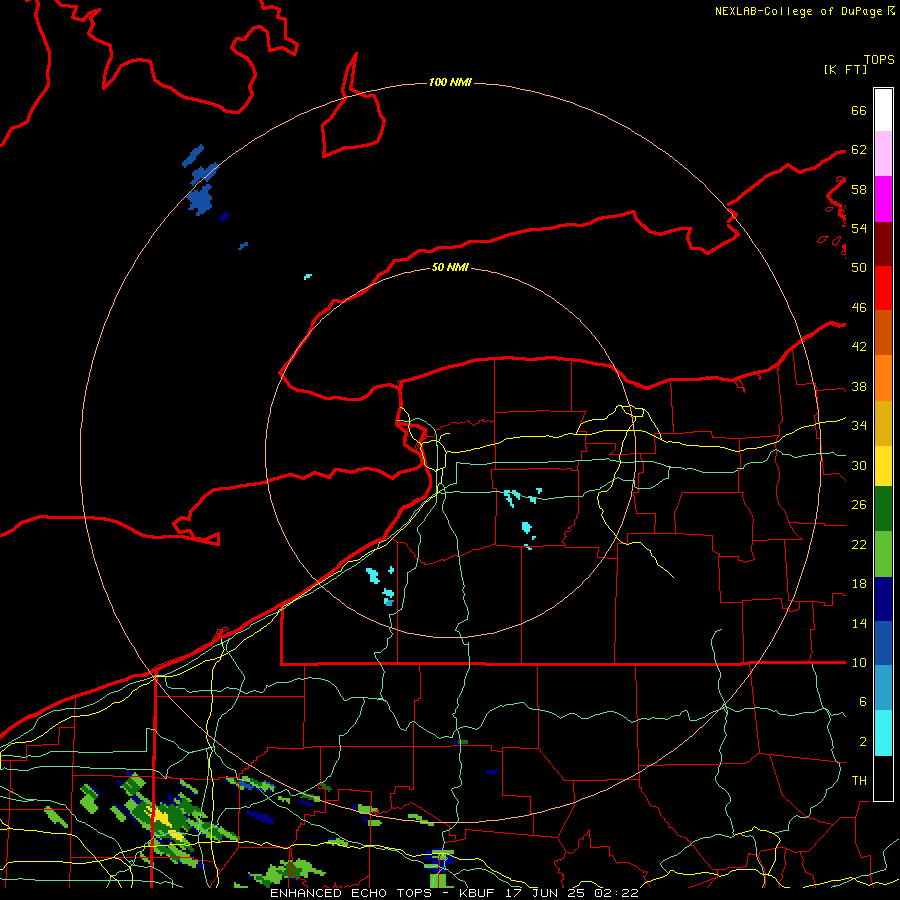900x900 pixels.
Task: Click the 18 scale value
Action: [859, 584]
